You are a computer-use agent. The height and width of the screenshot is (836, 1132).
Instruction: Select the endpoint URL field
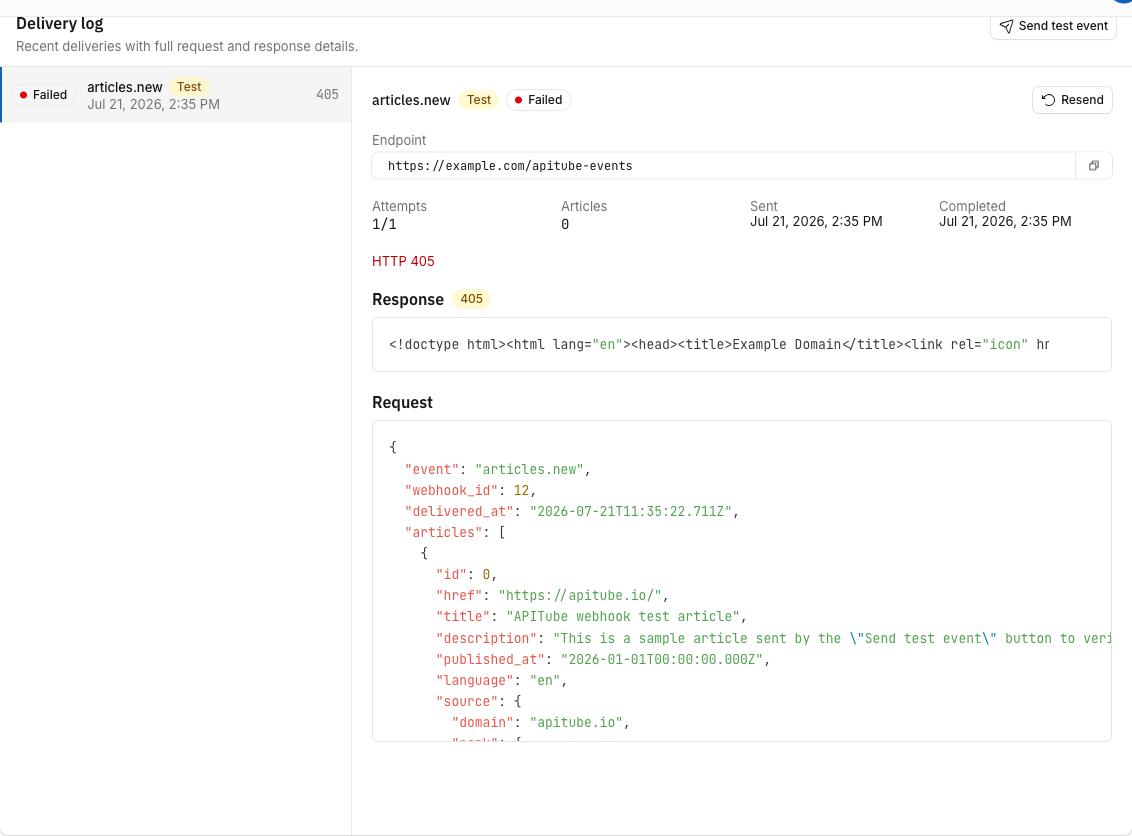coord(723,165)
